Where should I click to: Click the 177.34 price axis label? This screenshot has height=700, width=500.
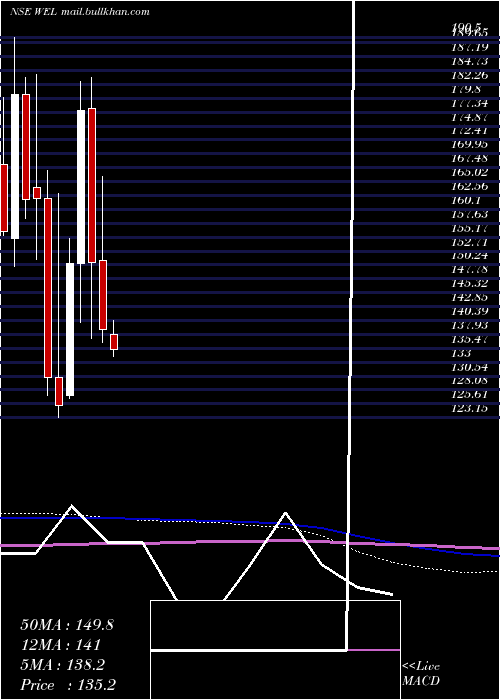click(469, 103)
